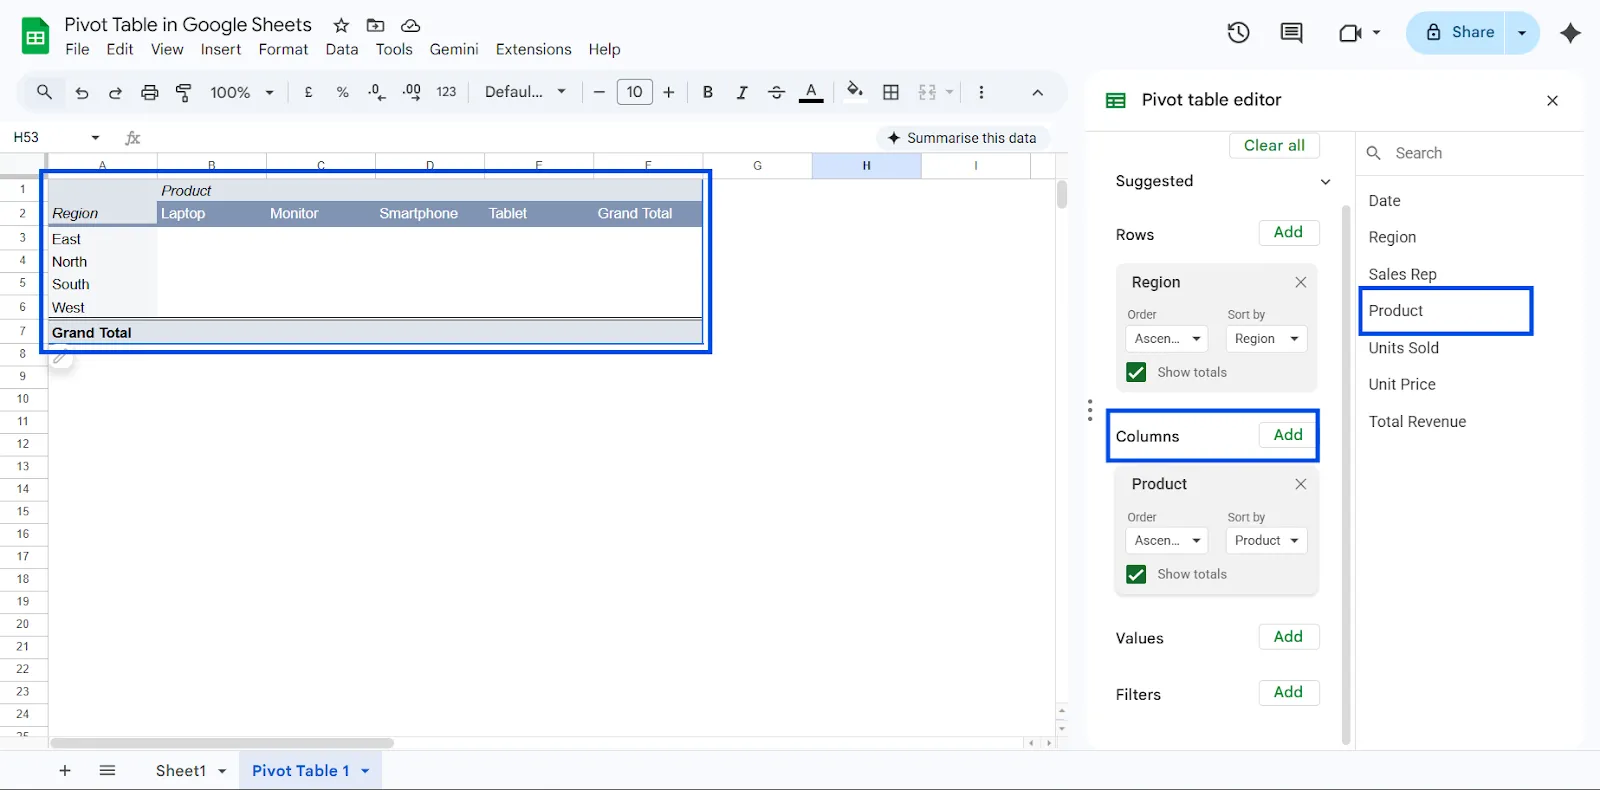The height and width of the screenshot is (790, 1600).
Task: Open Sheet1 tab options arrow
Action: point(222,771)
